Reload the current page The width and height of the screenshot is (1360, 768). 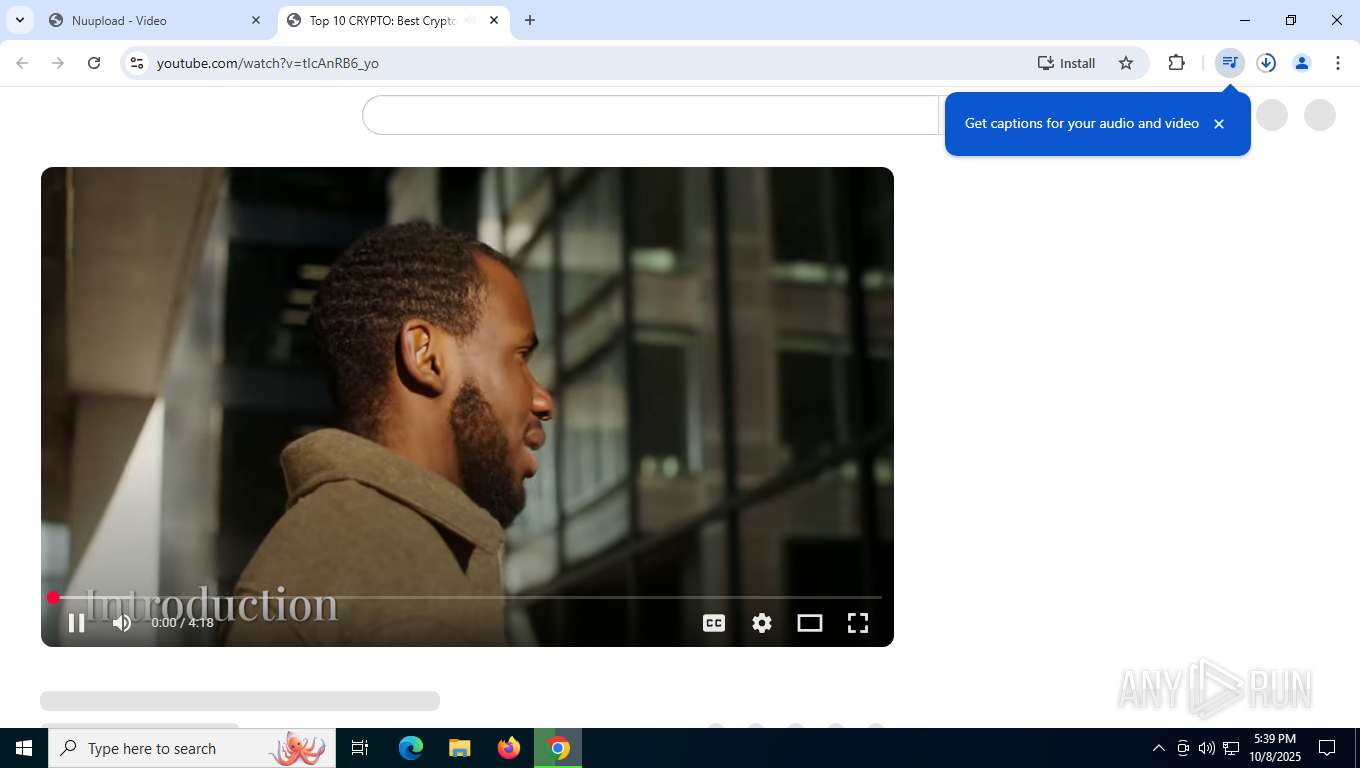pyautogui.click(x=94, y=63)
